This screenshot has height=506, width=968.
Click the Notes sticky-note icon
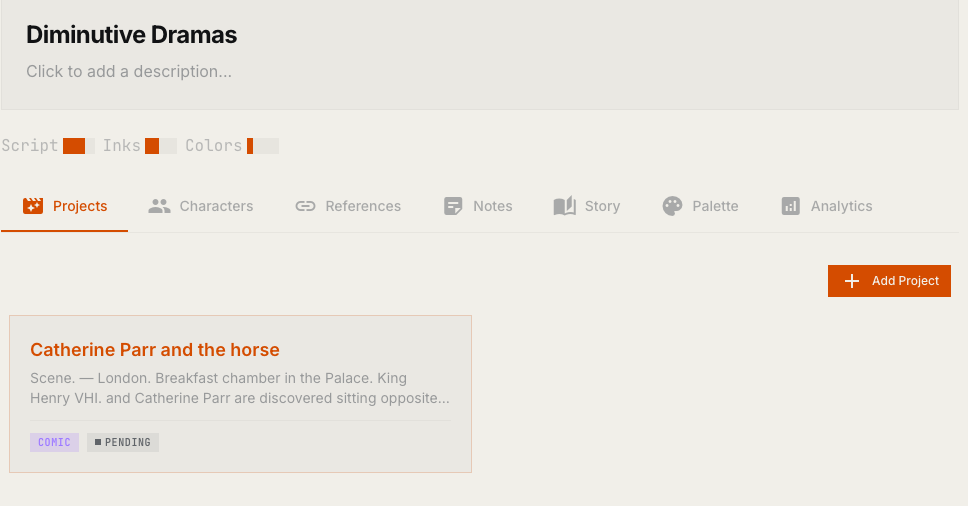(453, 206)
